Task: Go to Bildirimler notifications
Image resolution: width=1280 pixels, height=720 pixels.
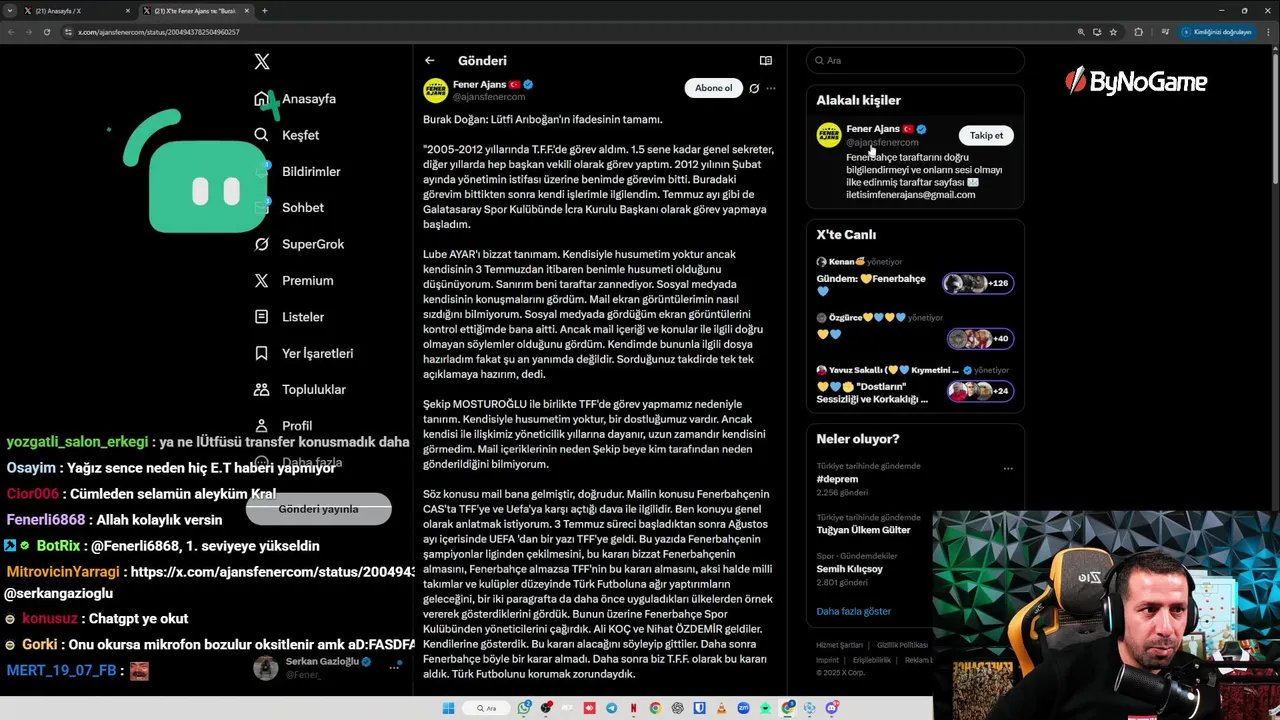Action: point(298,171)
